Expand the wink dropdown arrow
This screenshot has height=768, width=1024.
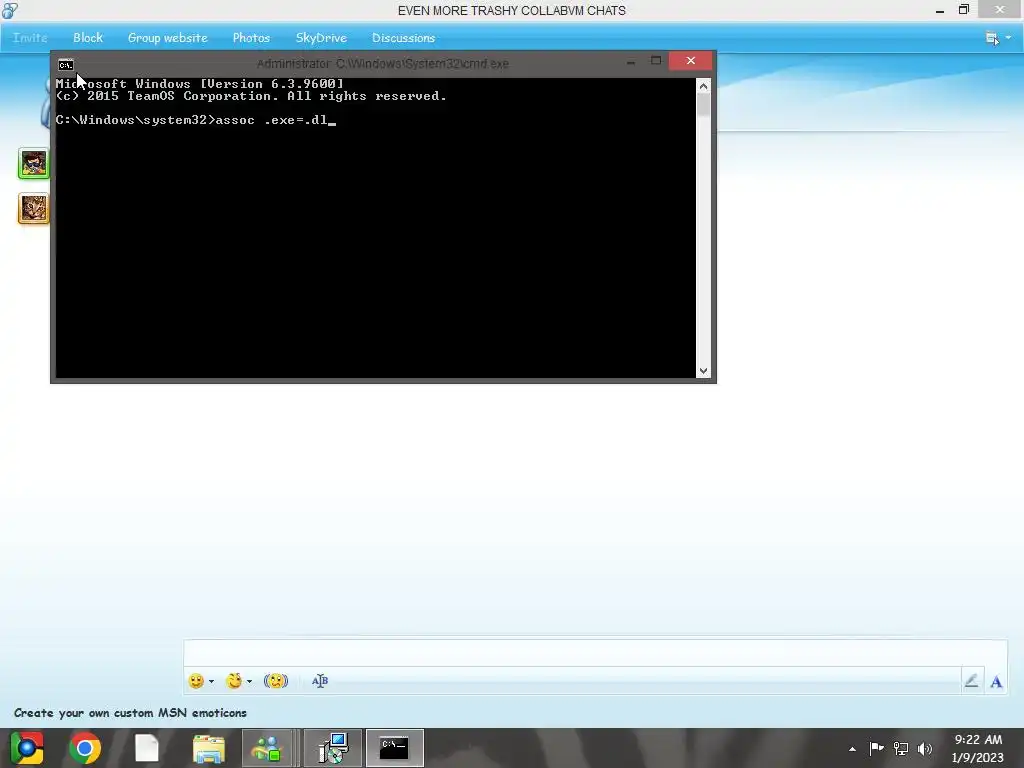[249, 682]
